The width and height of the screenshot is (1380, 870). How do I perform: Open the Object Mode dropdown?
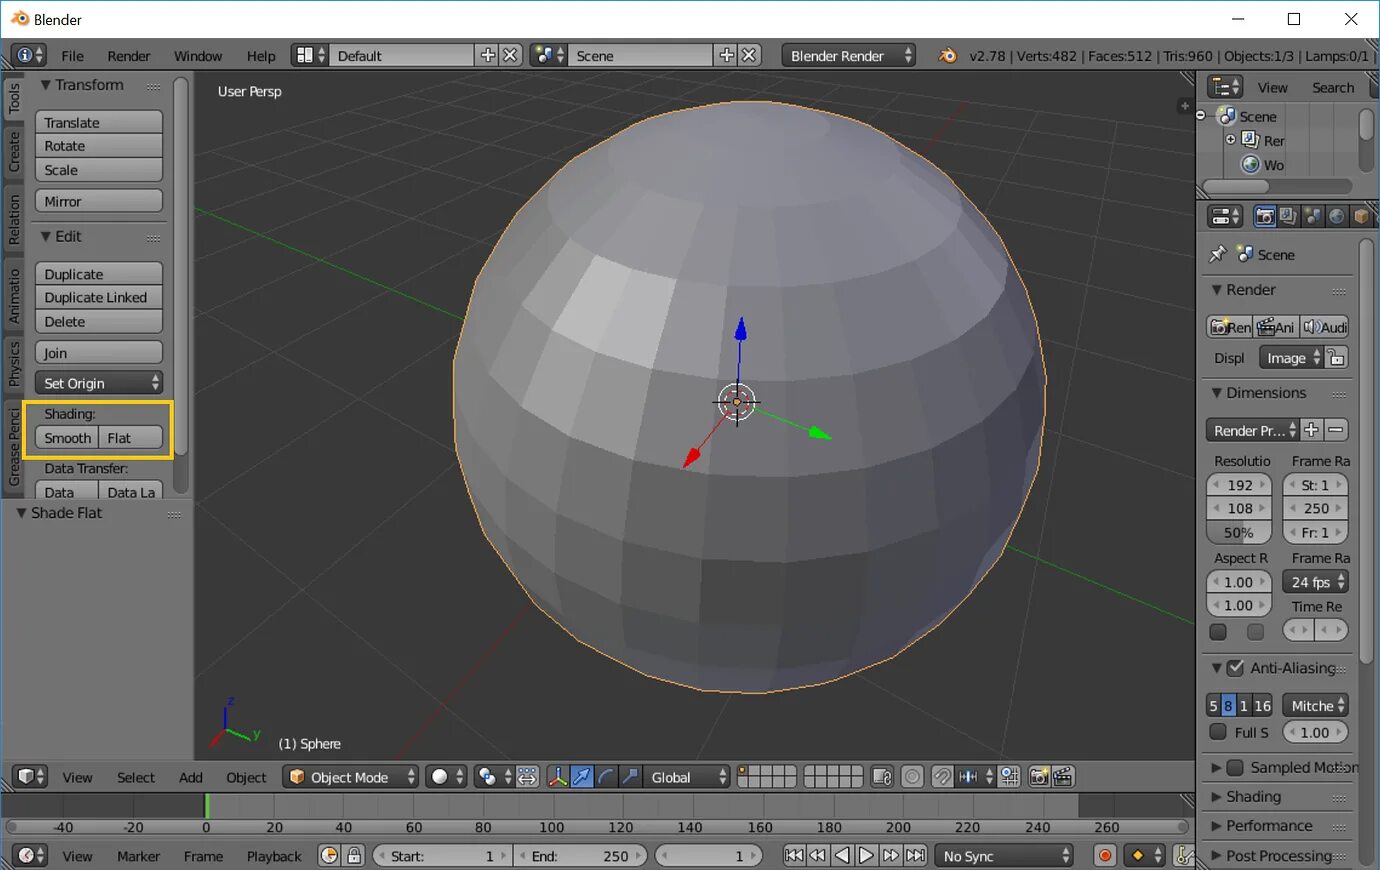[351, 777]
